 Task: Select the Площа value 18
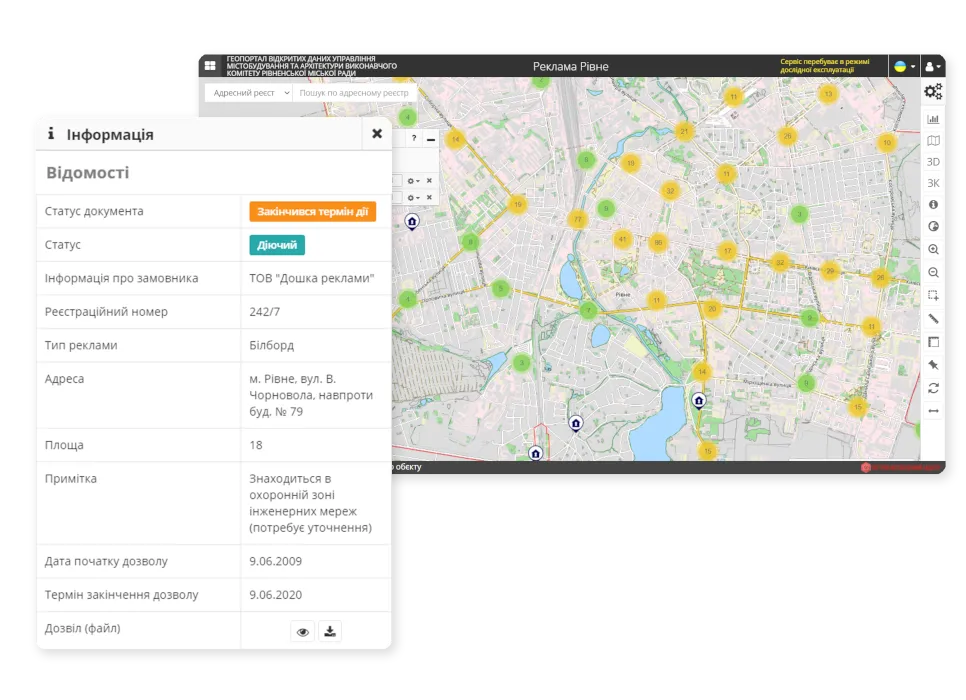click(256, 445)
